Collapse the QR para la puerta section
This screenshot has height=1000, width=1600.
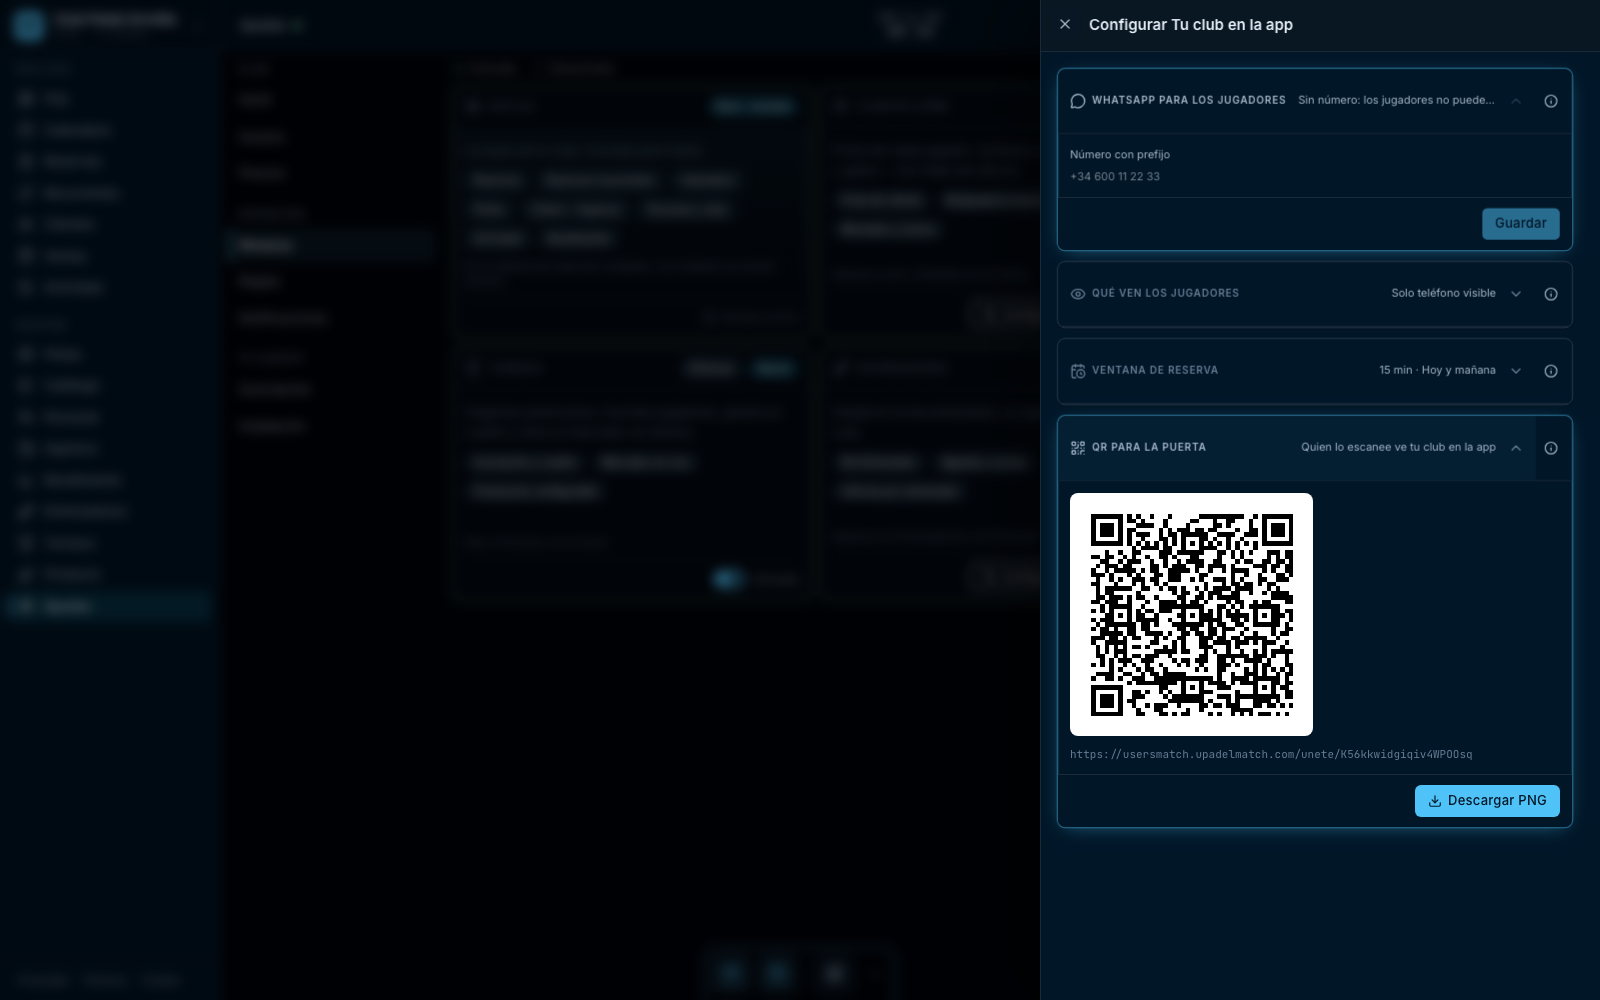(1516, 448)
